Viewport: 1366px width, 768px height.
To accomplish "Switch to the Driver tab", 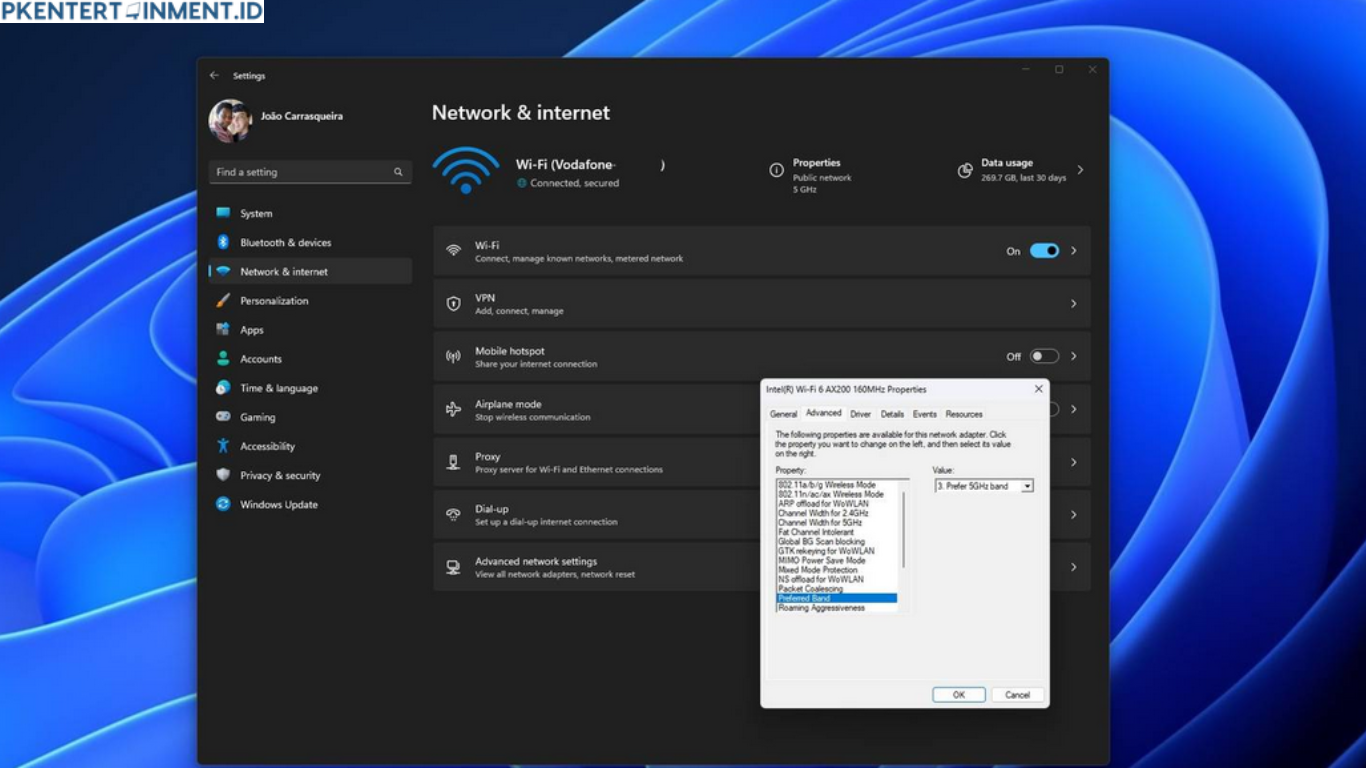I will (x=863, y=413).
